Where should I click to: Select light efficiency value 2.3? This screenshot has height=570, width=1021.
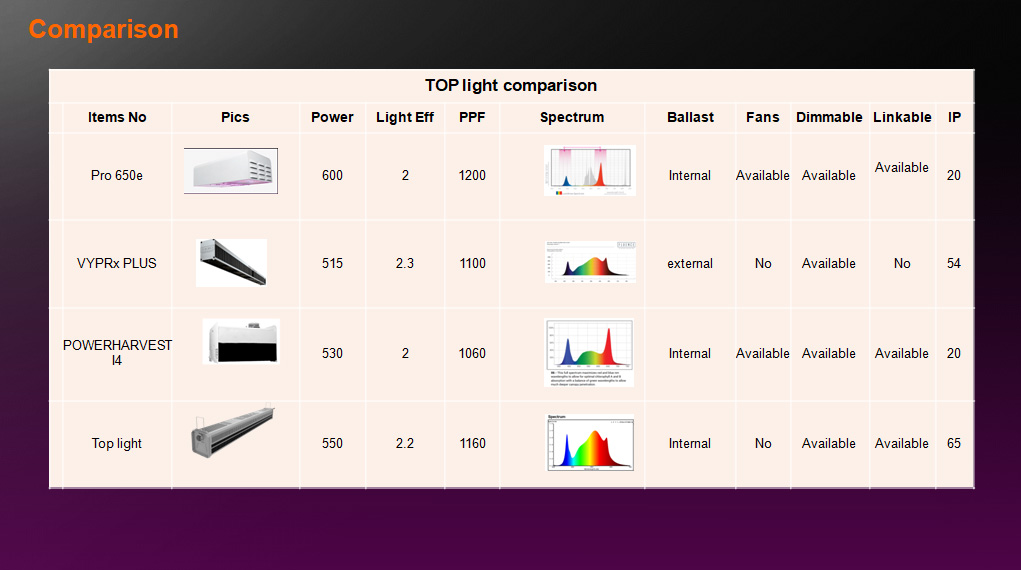pos(405,263)
